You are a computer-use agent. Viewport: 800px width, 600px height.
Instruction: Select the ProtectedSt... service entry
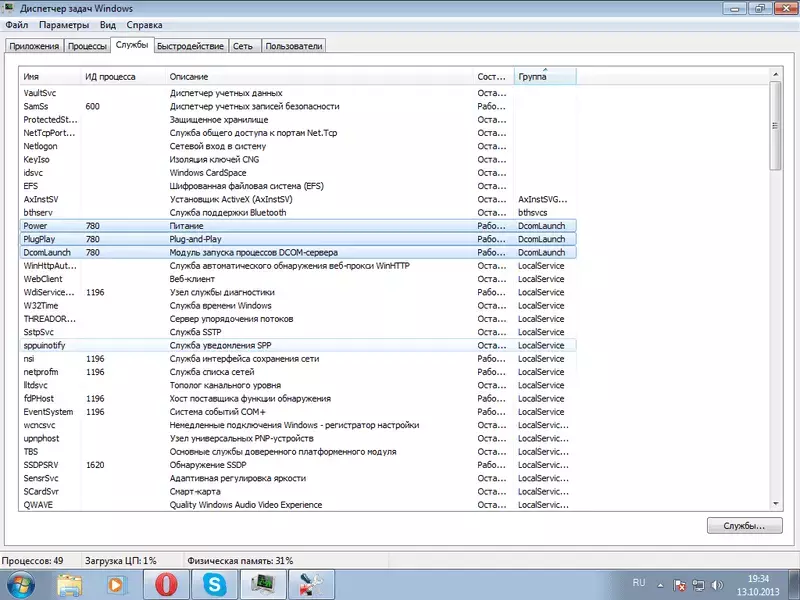[298, 119]
